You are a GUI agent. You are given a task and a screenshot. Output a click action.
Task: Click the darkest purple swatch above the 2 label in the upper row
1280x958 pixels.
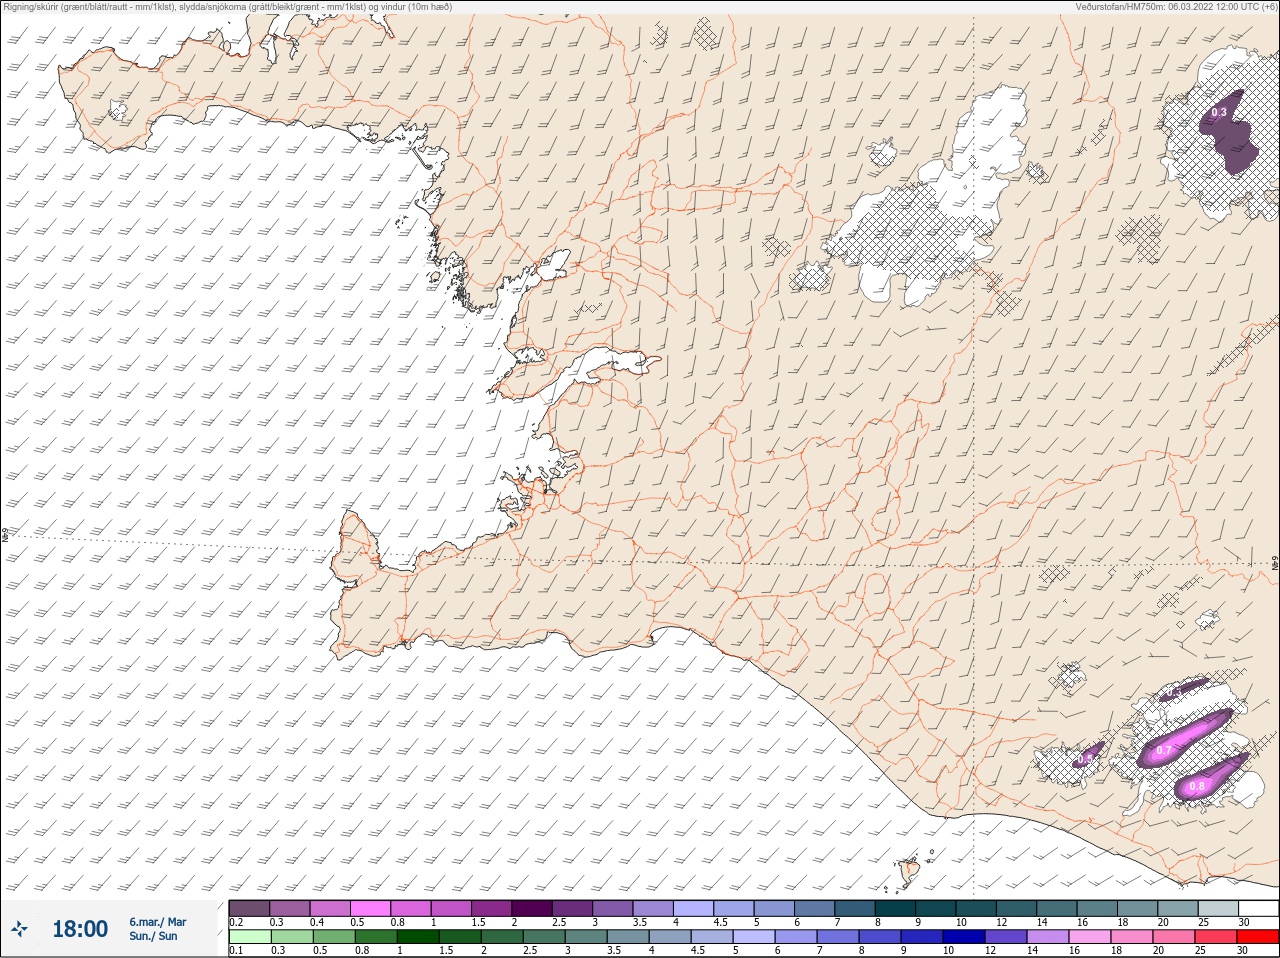pos(532,908)
